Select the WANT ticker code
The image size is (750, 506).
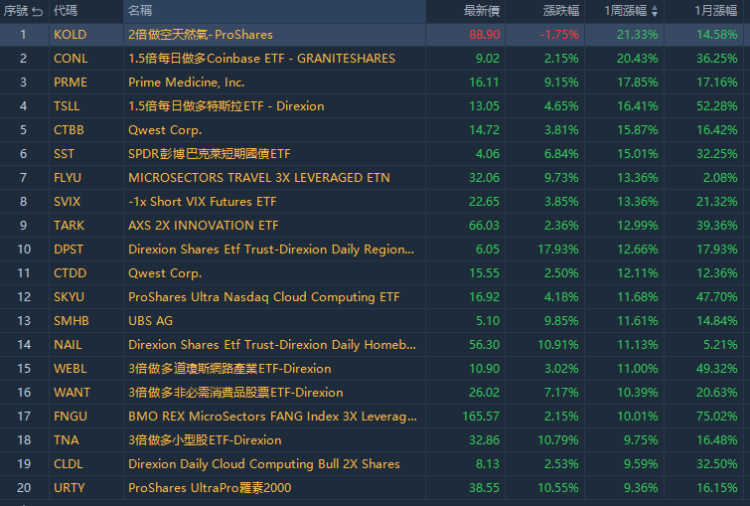(x=72, y=393)
